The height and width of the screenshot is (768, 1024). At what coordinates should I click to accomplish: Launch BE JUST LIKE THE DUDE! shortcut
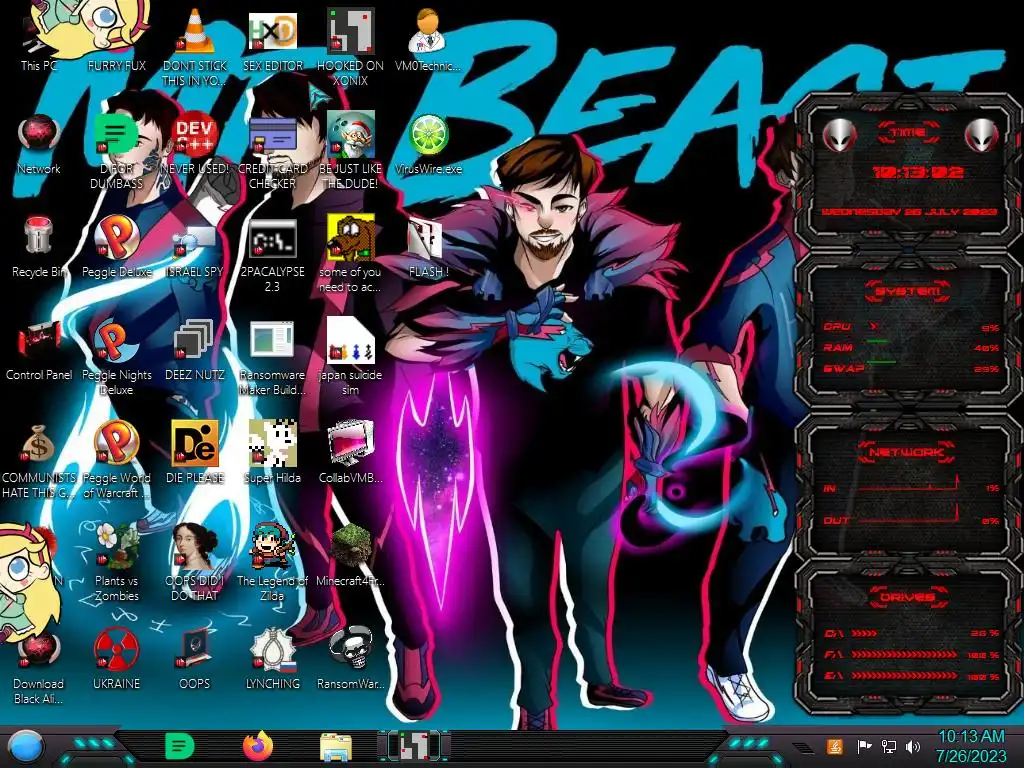tap(350, 152)
